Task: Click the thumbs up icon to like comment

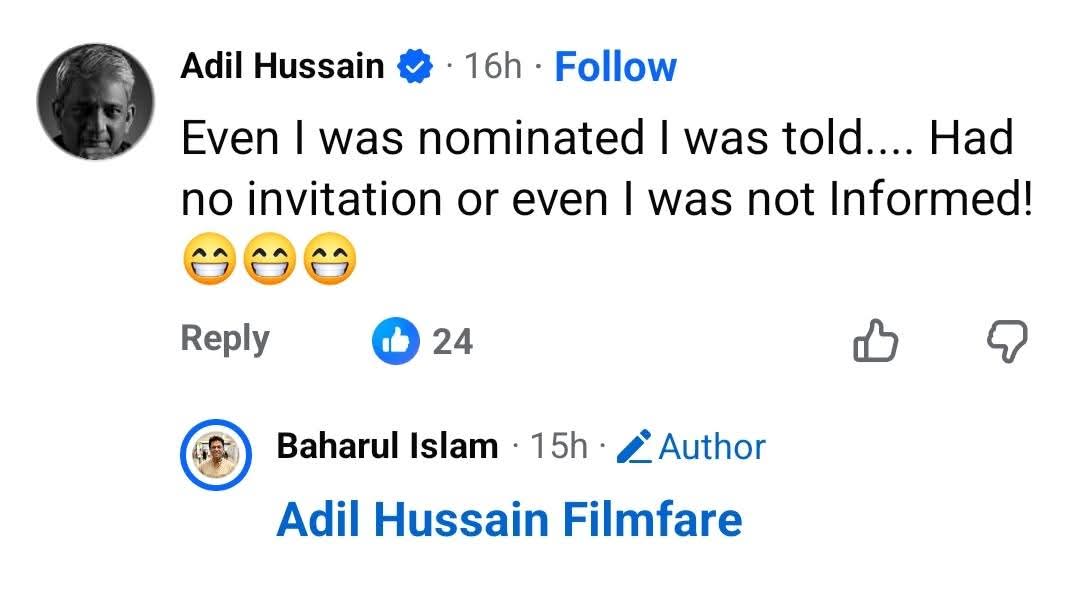Action: tap(875, 343)
